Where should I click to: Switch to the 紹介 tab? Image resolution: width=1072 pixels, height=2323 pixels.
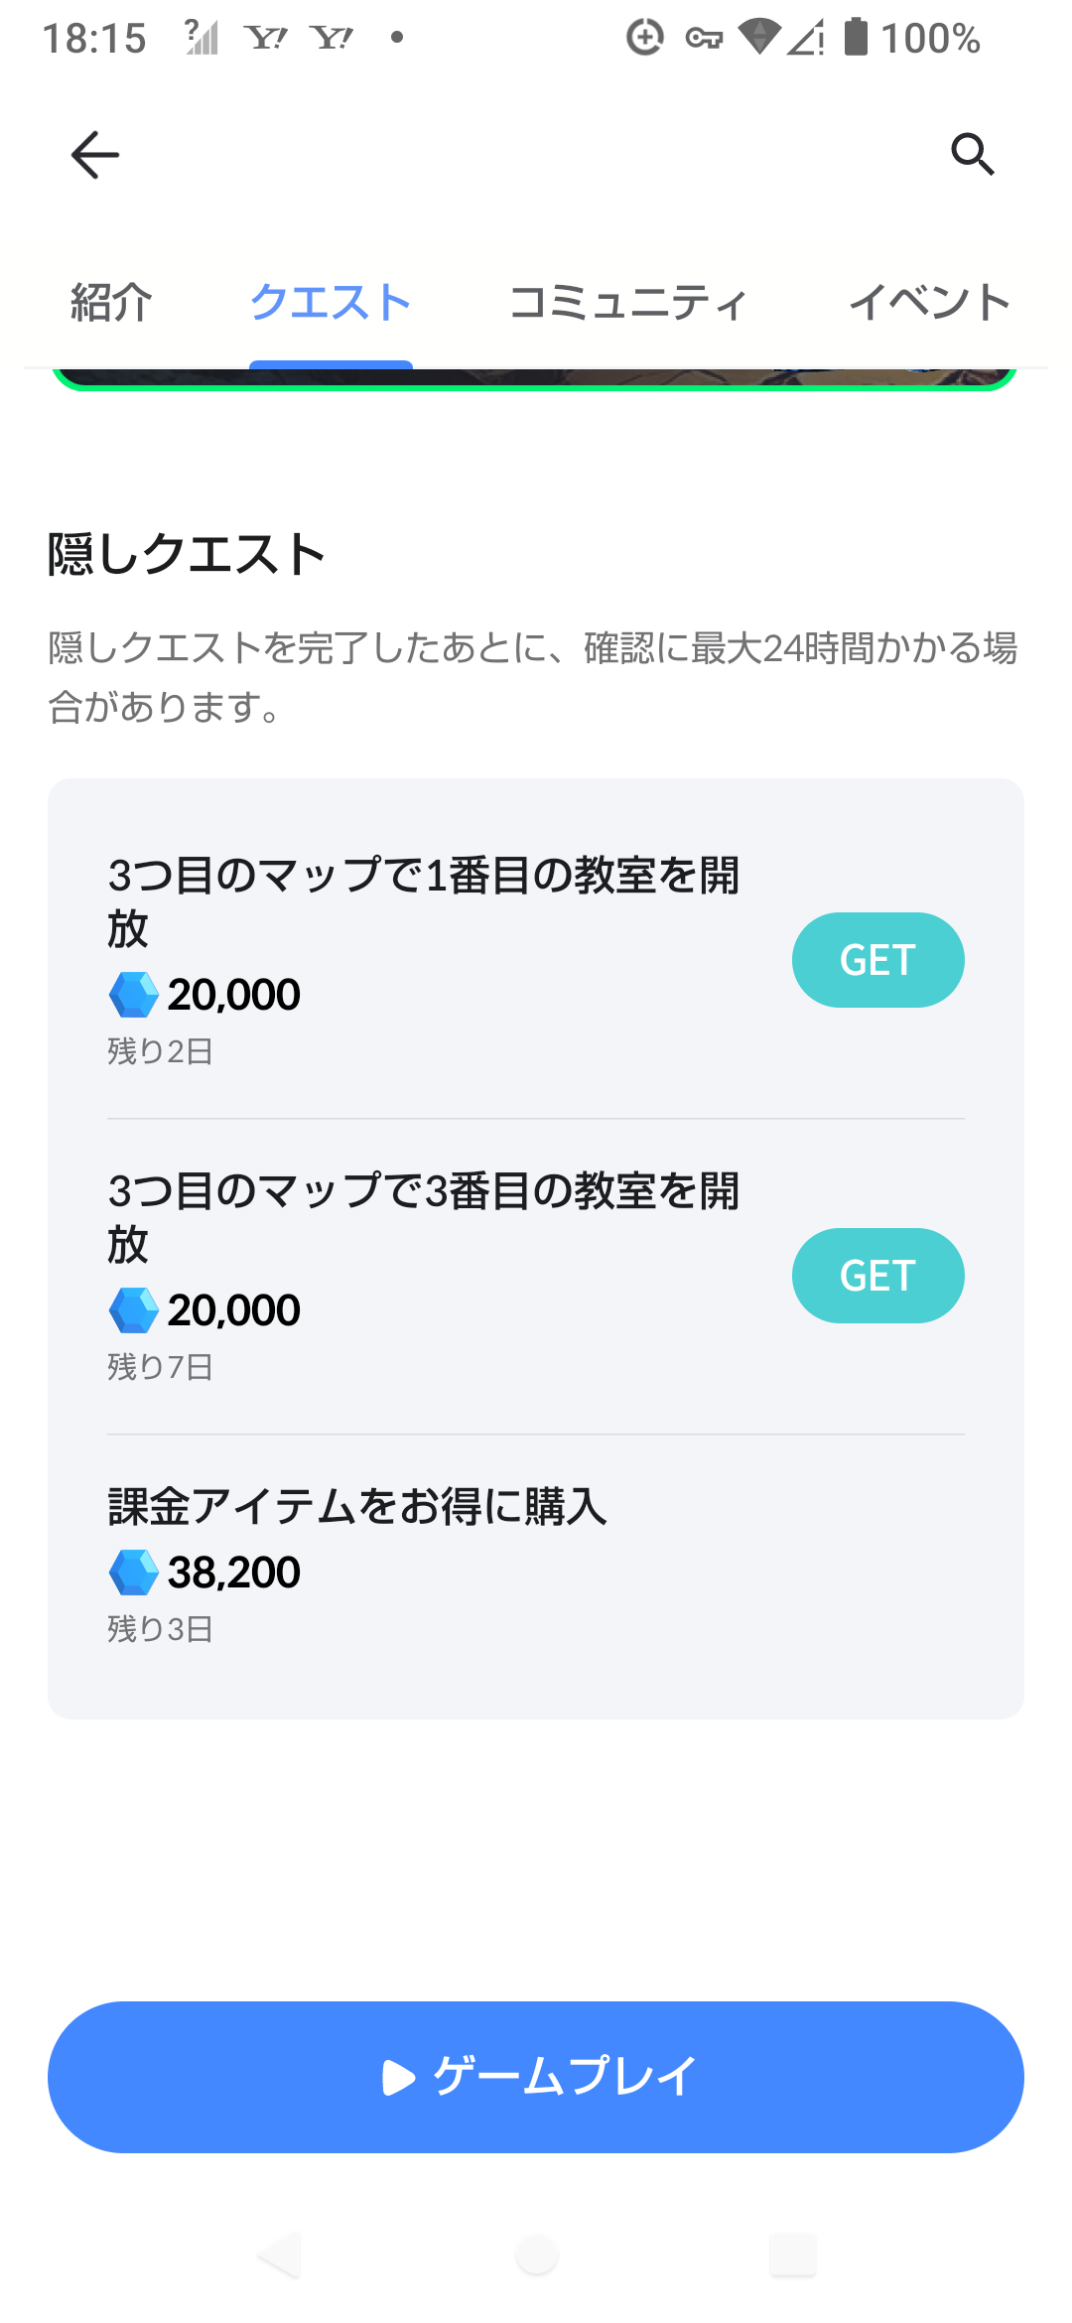tap(111, 302)
